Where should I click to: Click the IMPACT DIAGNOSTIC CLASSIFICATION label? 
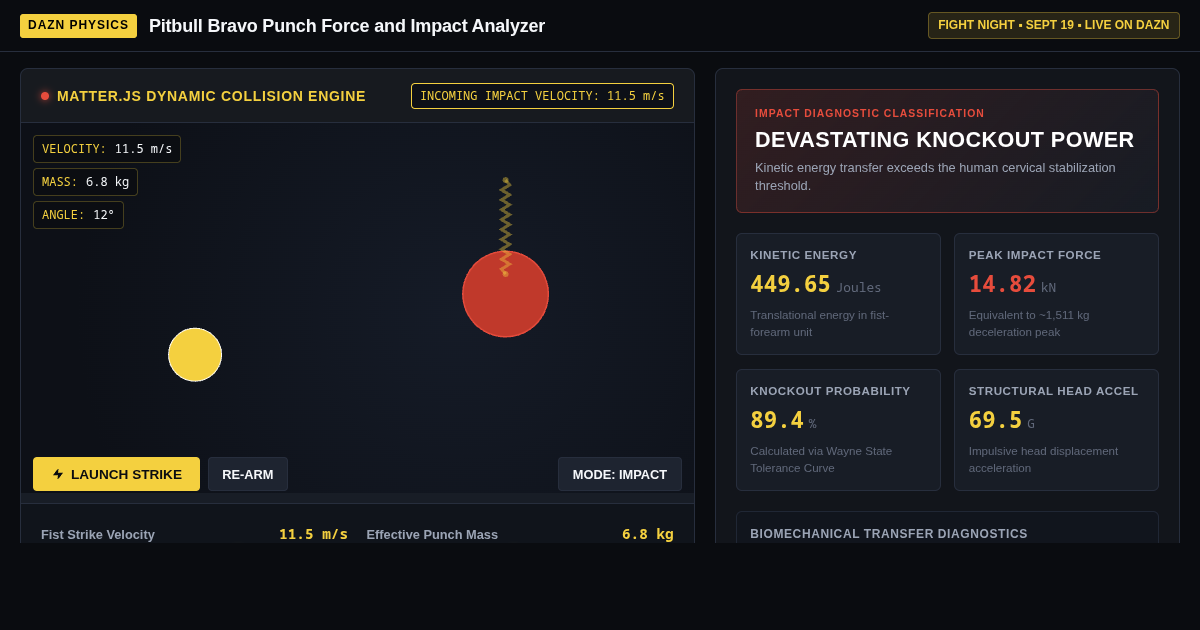[869, 113]
